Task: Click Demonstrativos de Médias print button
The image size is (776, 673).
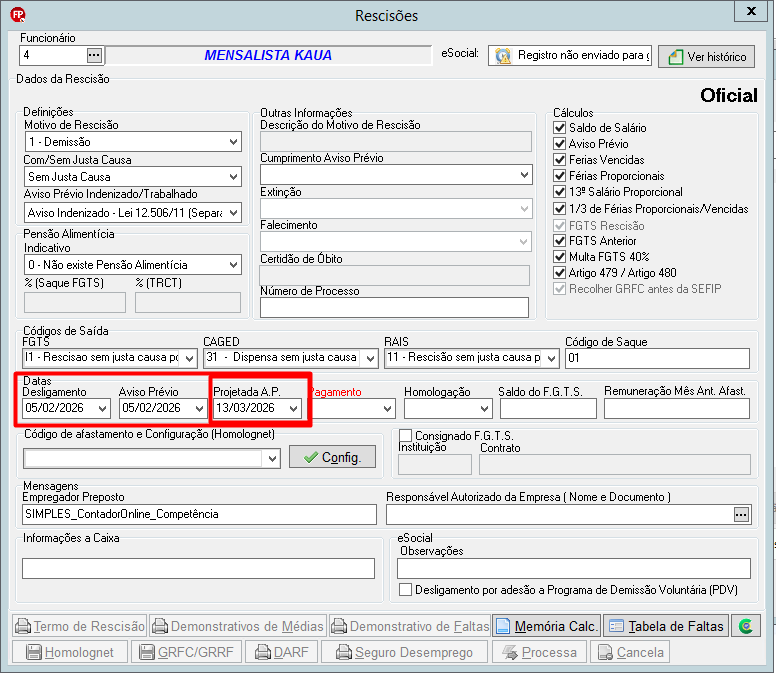Action: 238,626
